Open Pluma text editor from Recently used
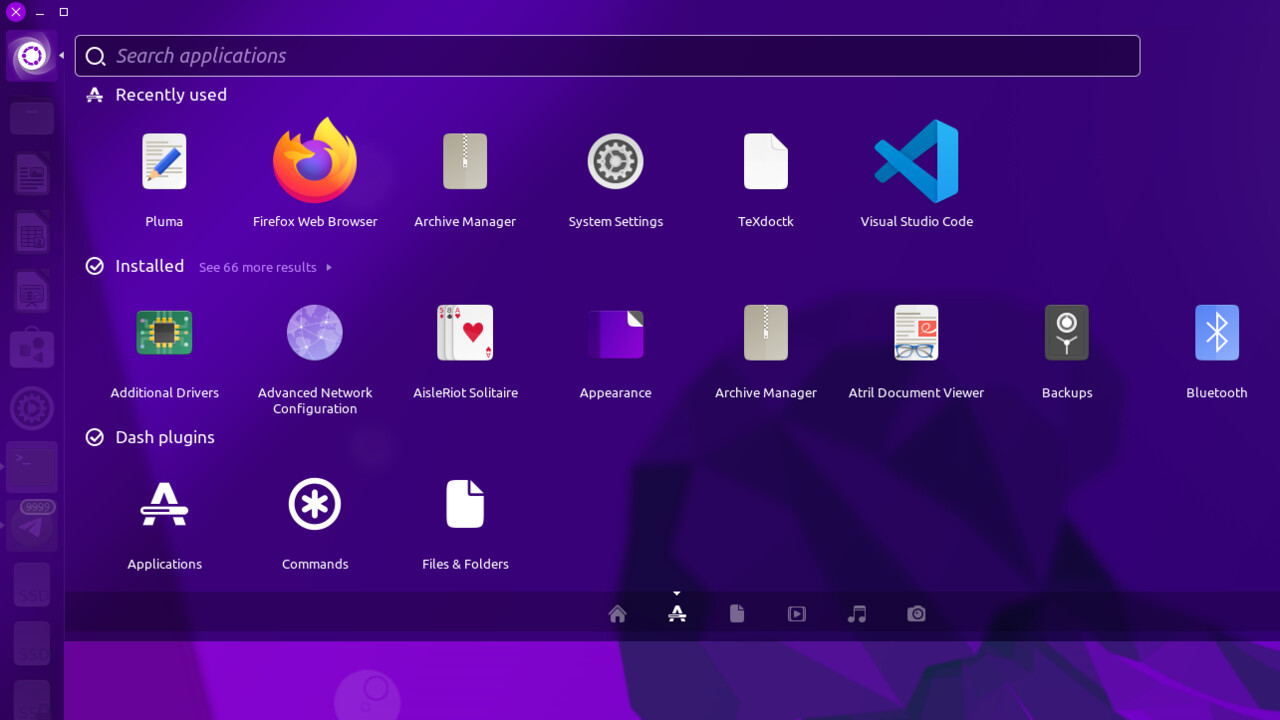The width and height of the screenshot is (1280, 720). (164, 162)
